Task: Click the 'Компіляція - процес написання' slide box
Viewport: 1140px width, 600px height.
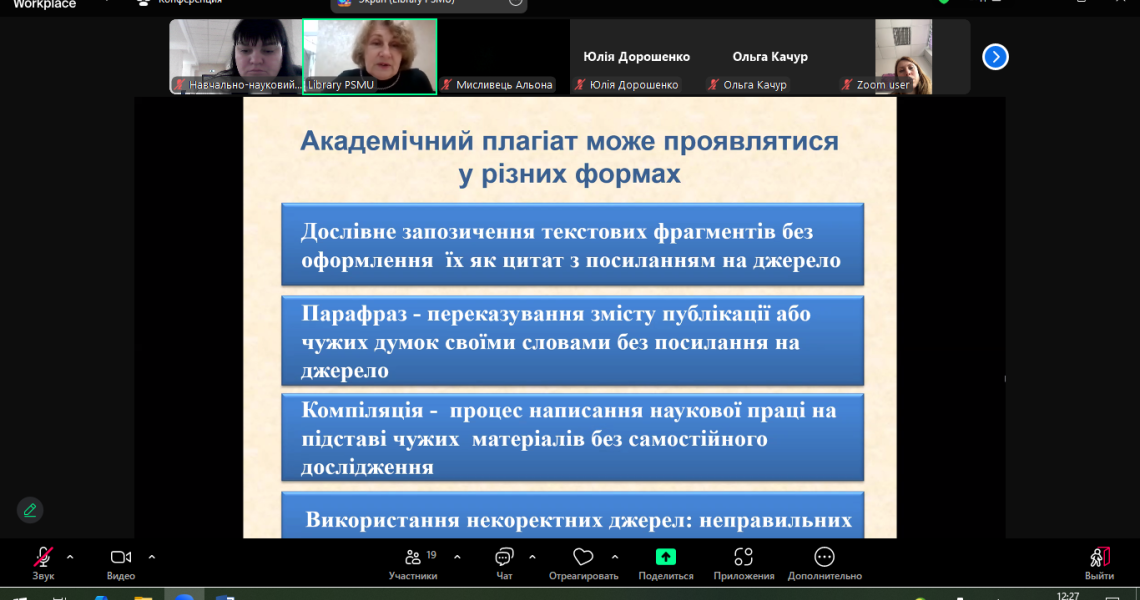Action: (573, 438)
